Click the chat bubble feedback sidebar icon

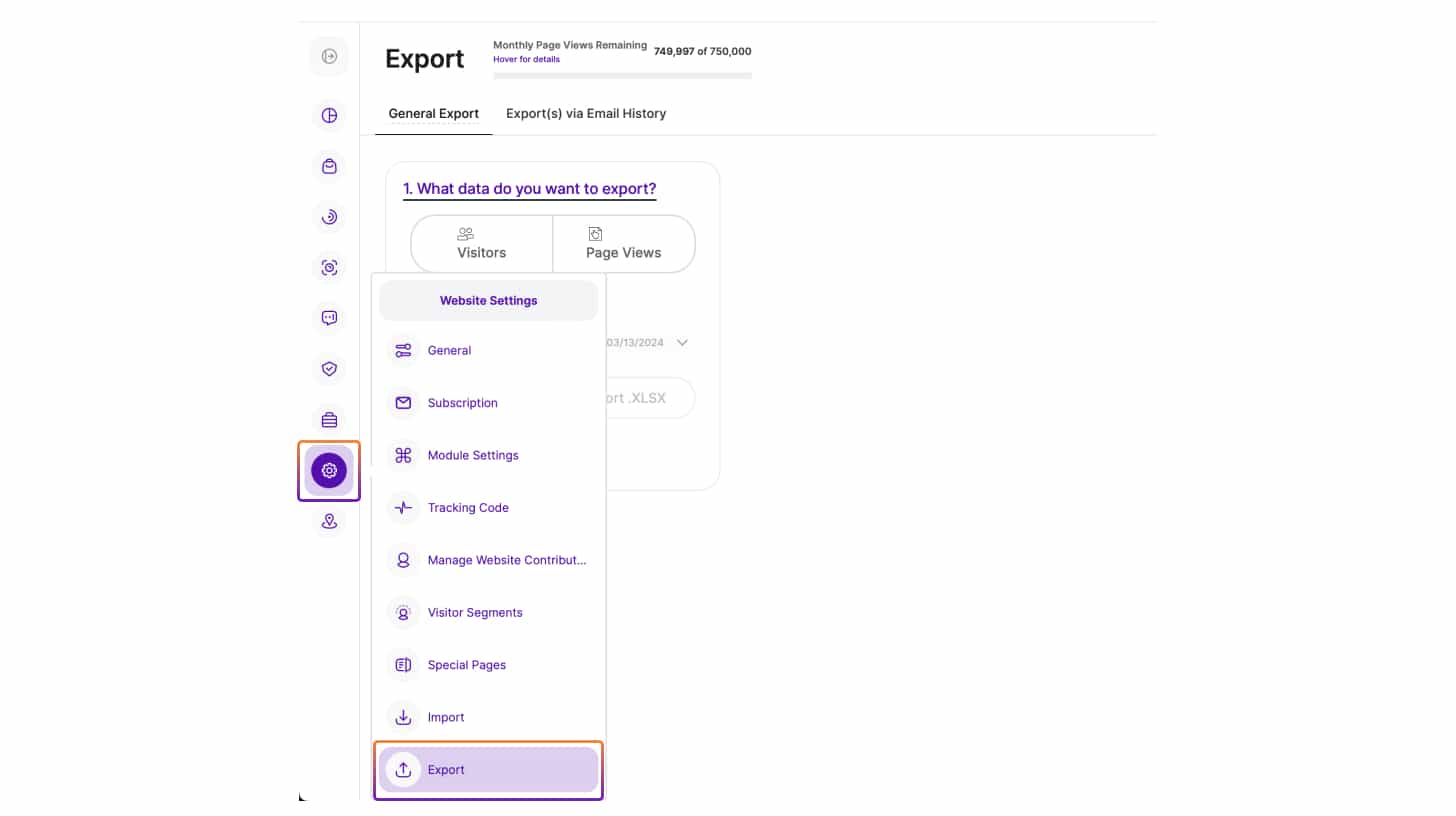pyautogui.click(x=329, y=318)
